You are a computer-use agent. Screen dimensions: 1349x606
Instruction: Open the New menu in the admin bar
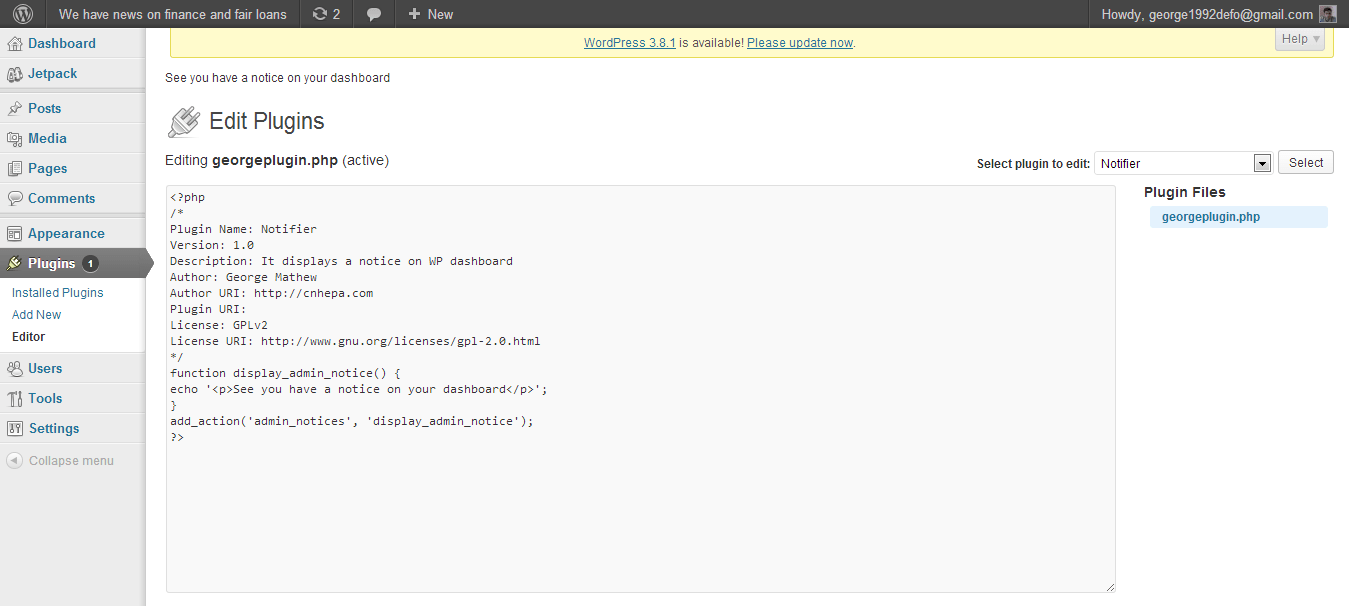(429, 14)
